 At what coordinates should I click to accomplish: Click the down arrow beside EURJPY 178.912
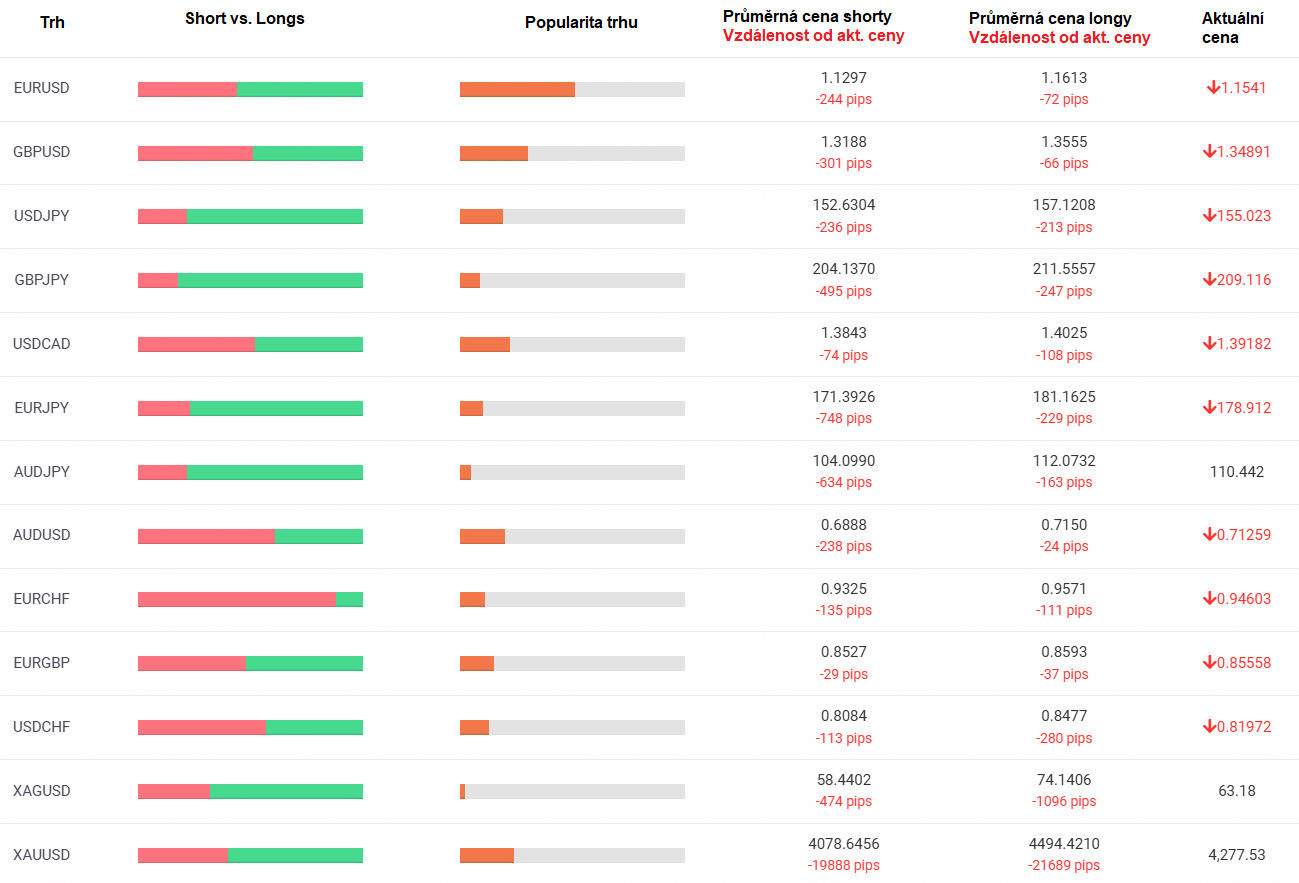(1209, 408)
